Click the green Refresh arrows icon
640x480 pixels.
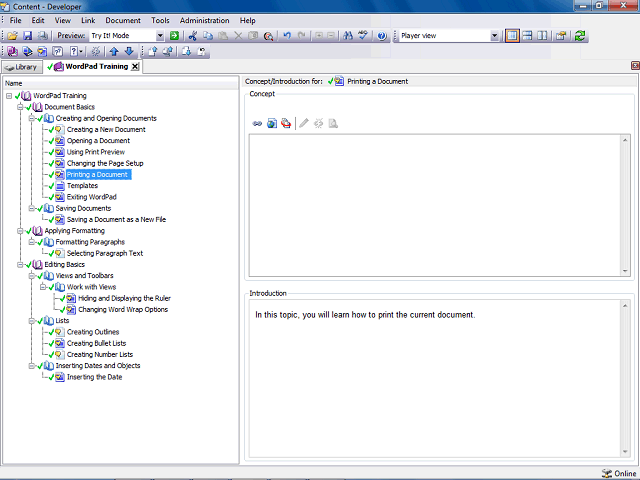coord(580,36)
